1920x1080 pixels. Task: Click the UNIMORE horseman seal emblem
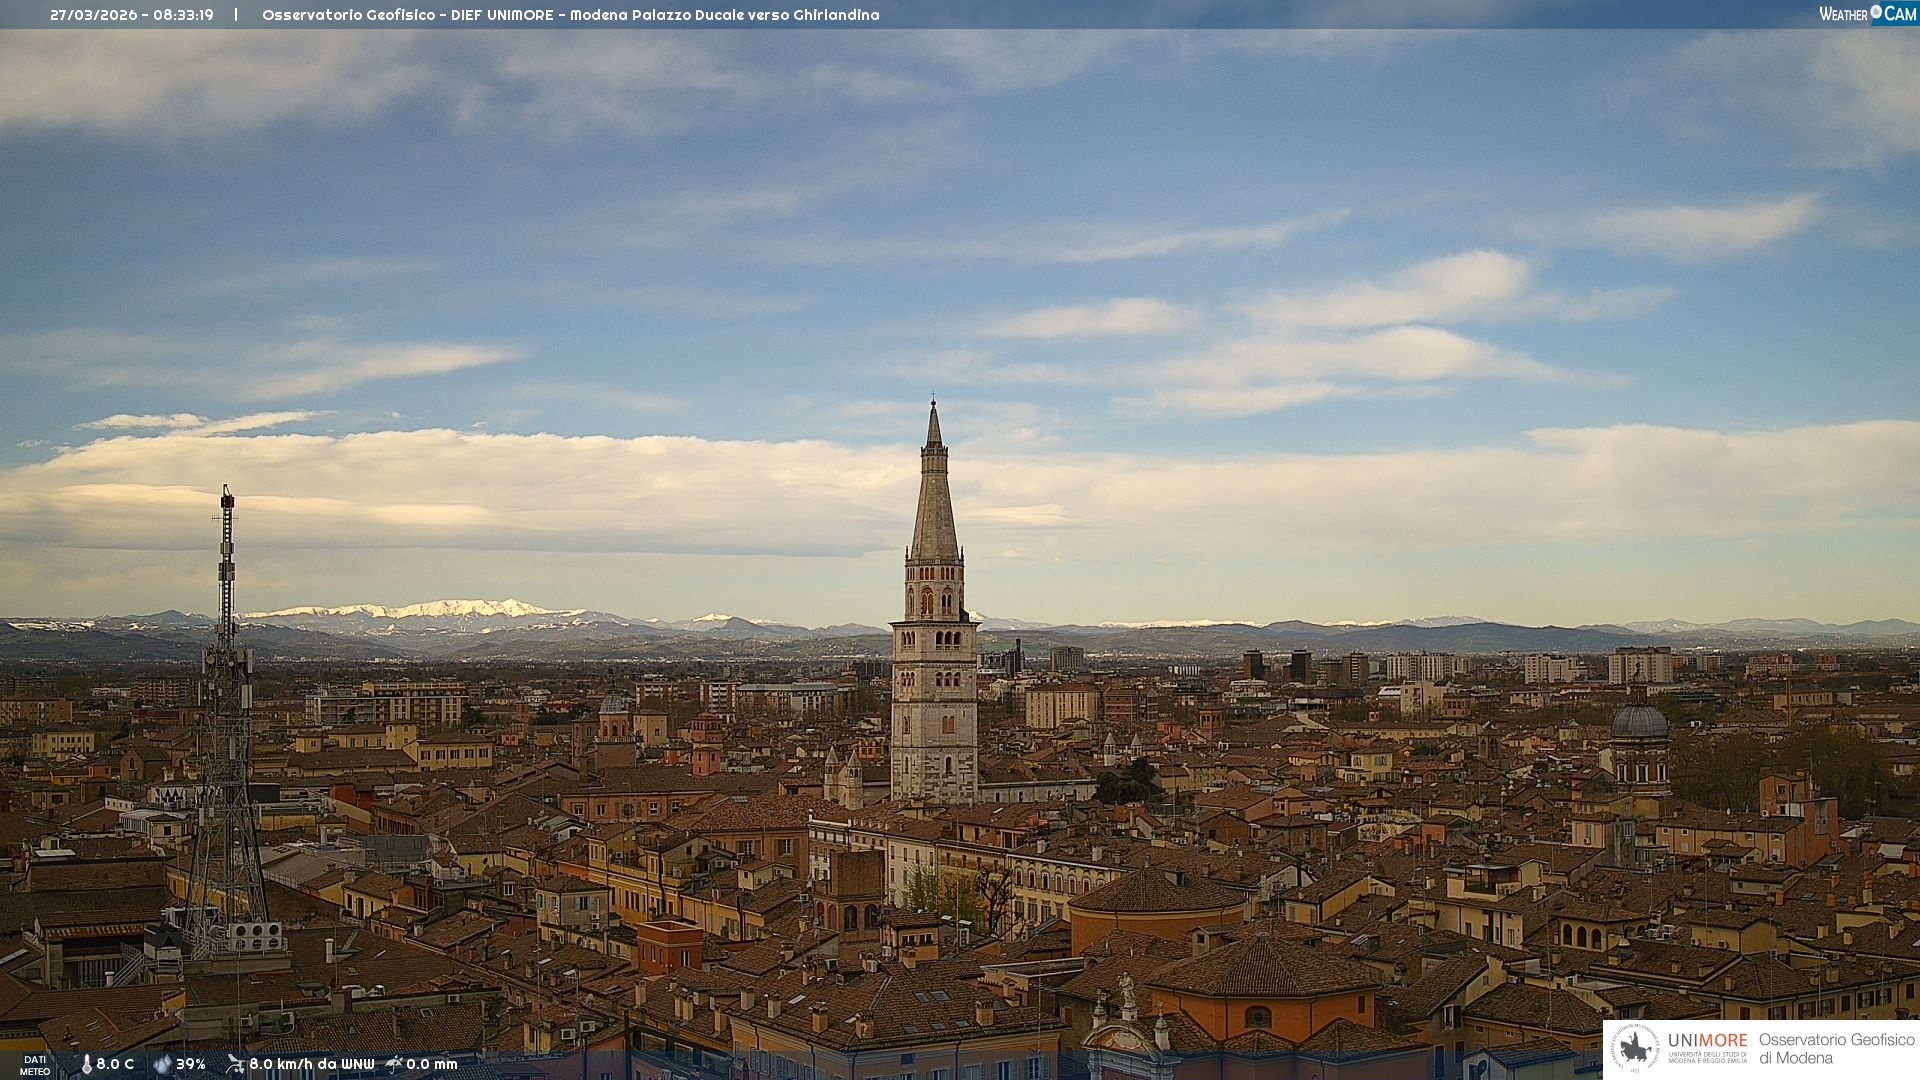coord(1635,1048)
